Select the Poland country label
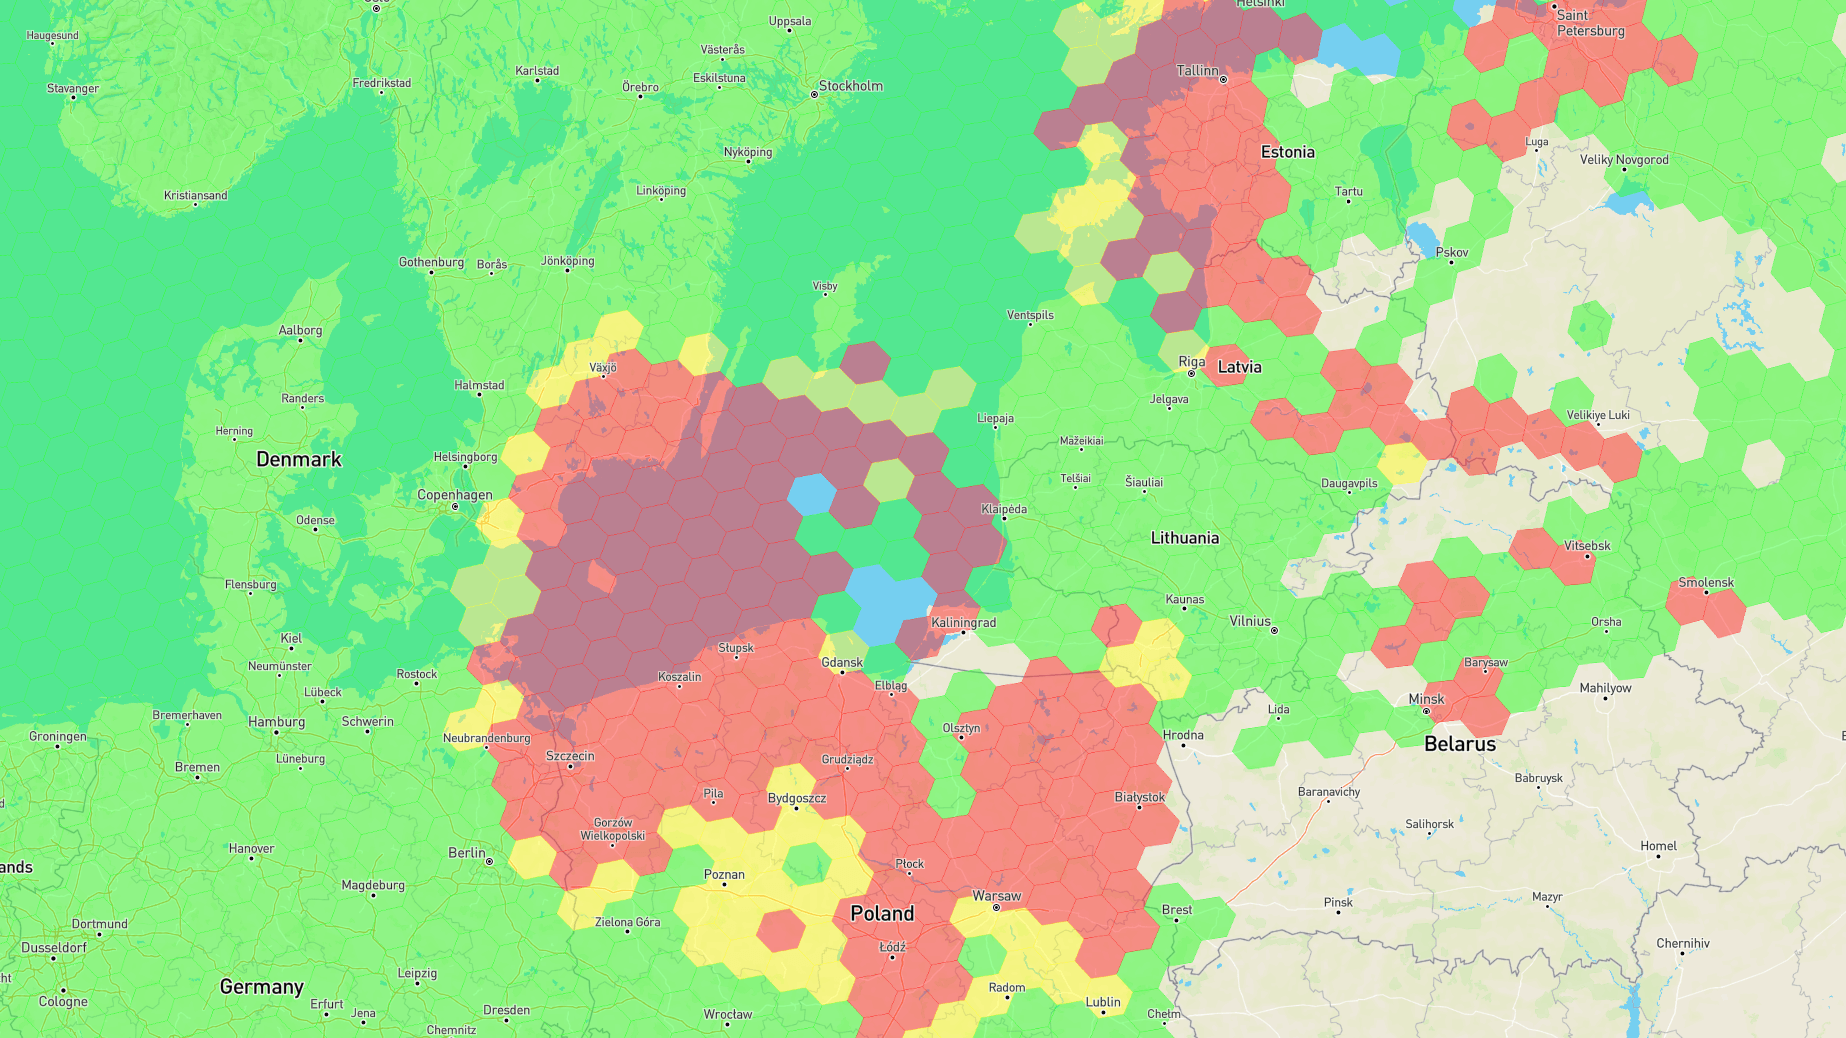Viewport: 1846px width, 1038px height. (882, 914)
